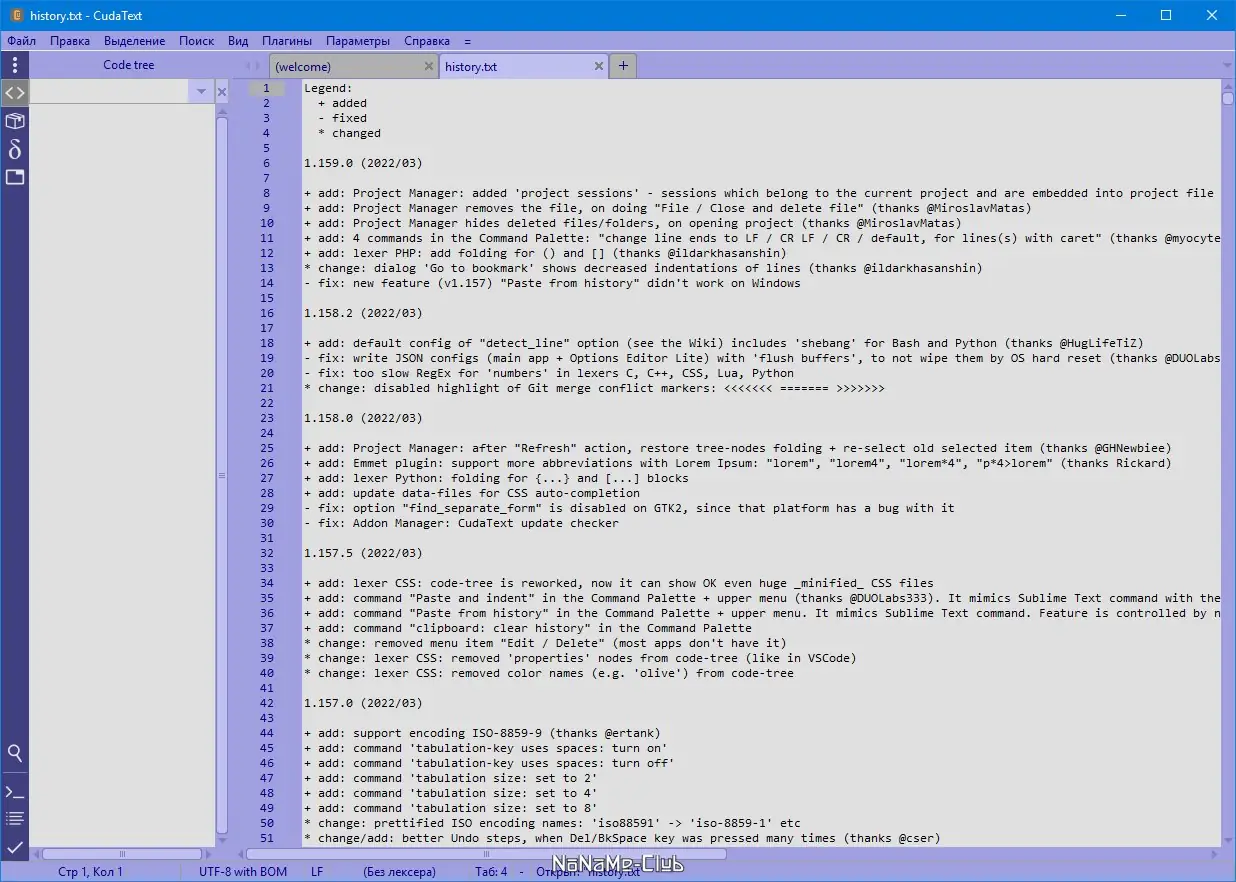
Task: Activate the Code tree sidebar icon
Action: (x=14, y=92)
